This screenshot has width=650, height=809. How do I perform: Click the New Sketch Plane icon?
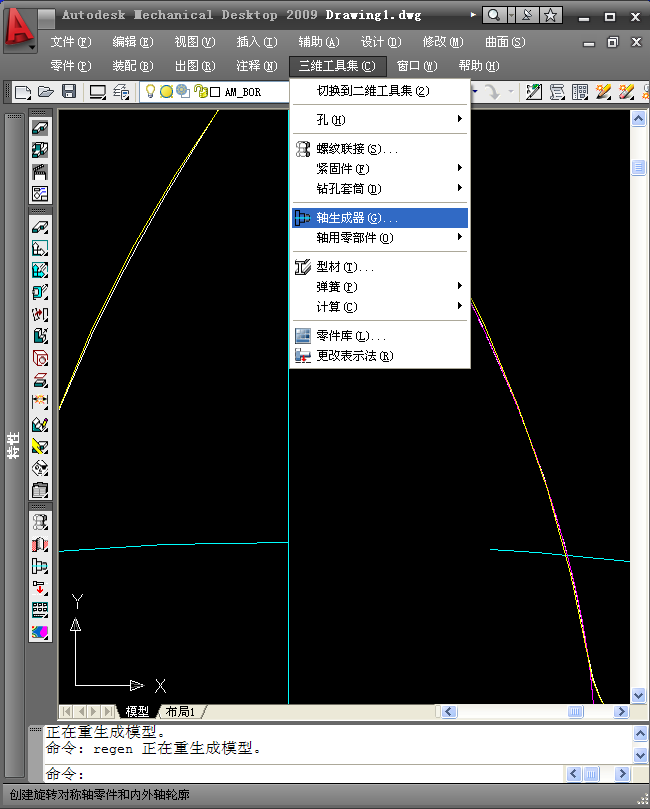40,249
